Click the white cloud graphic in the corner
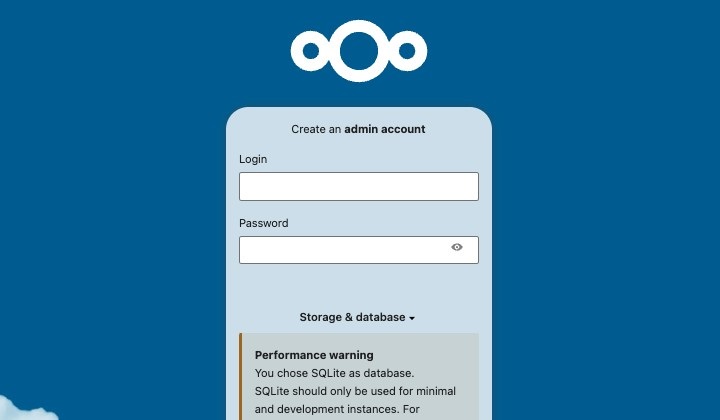Image resolution: width=720 pixels, height=420 pixels. (x=30, y=413)
